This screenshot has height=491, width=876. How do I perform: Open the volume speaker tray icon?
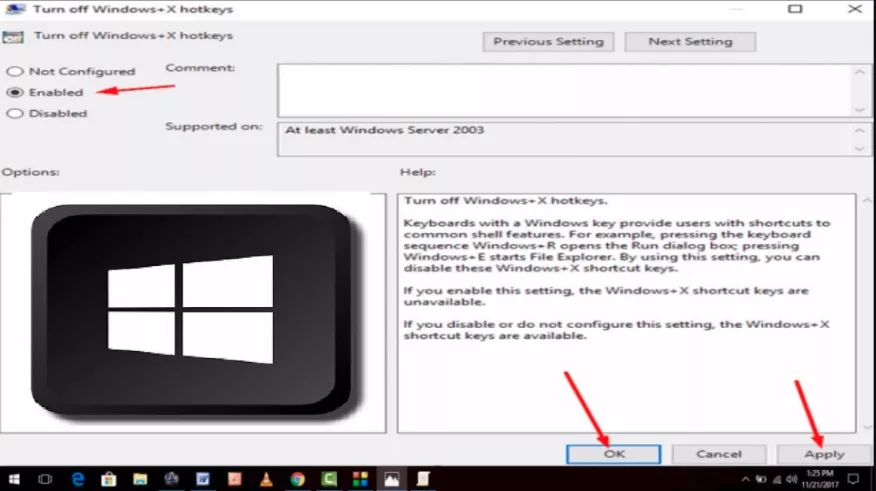(x=792, y=479)
